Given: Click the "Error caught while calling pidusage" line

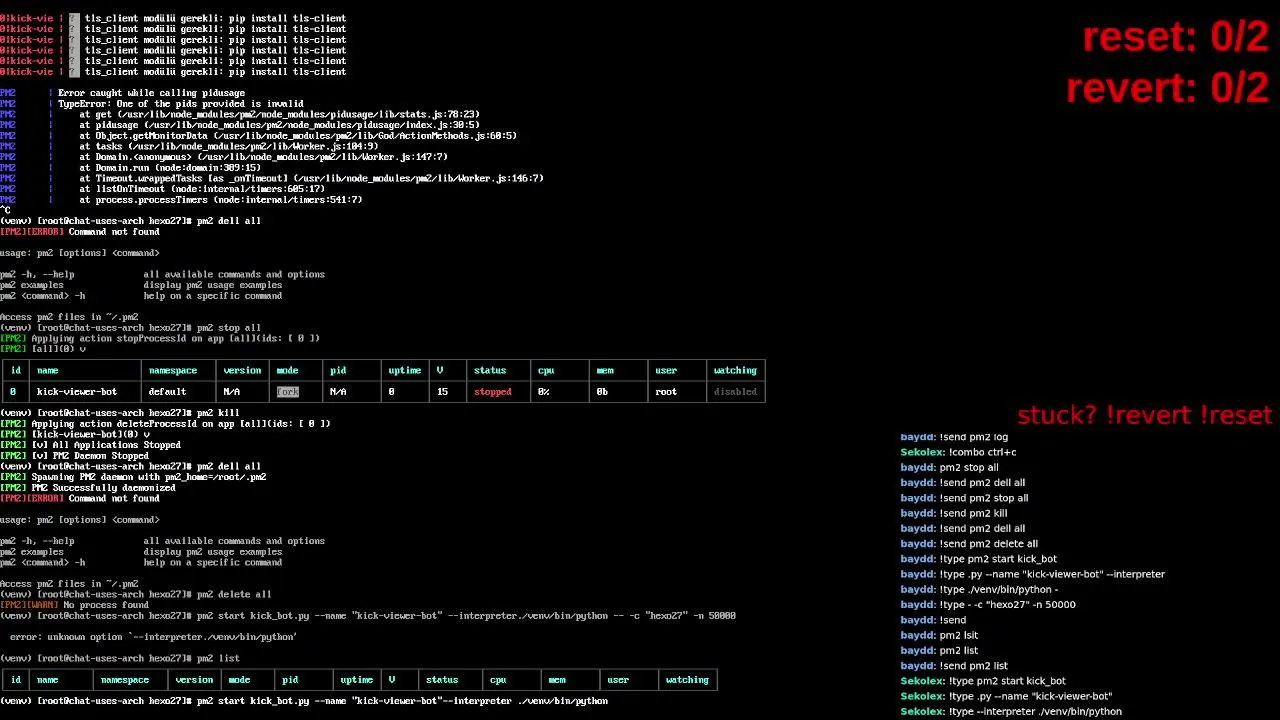Looking at the screenshot, I should click(151, 93).
